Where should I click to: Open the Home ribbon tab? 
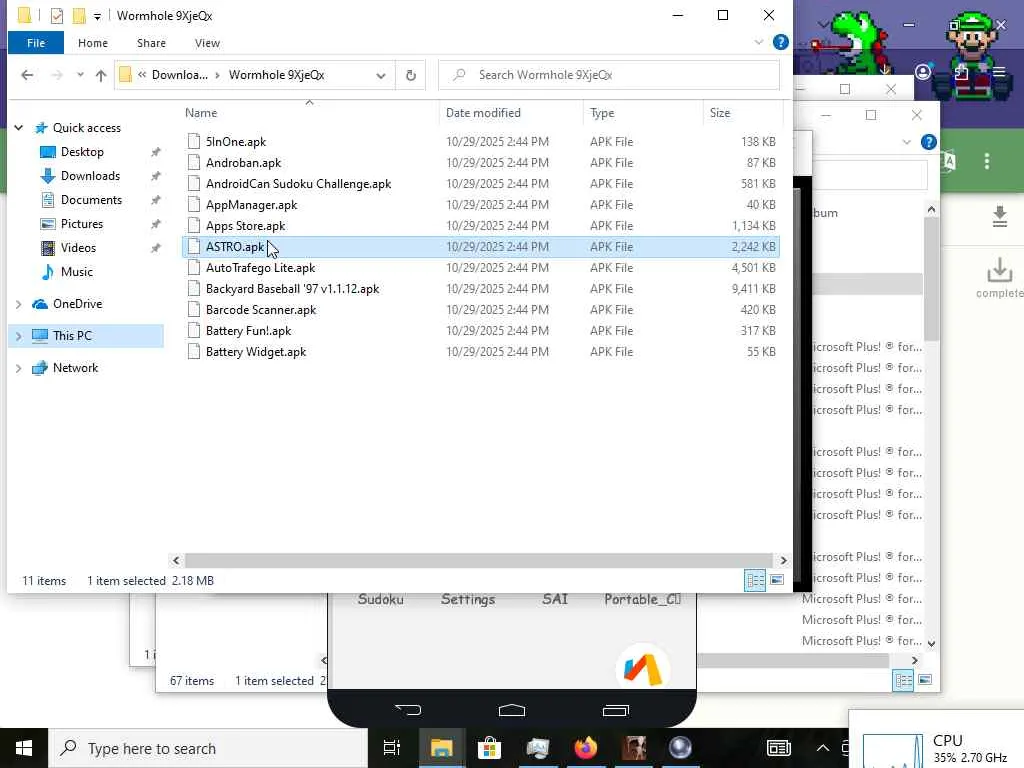(93, 43)
